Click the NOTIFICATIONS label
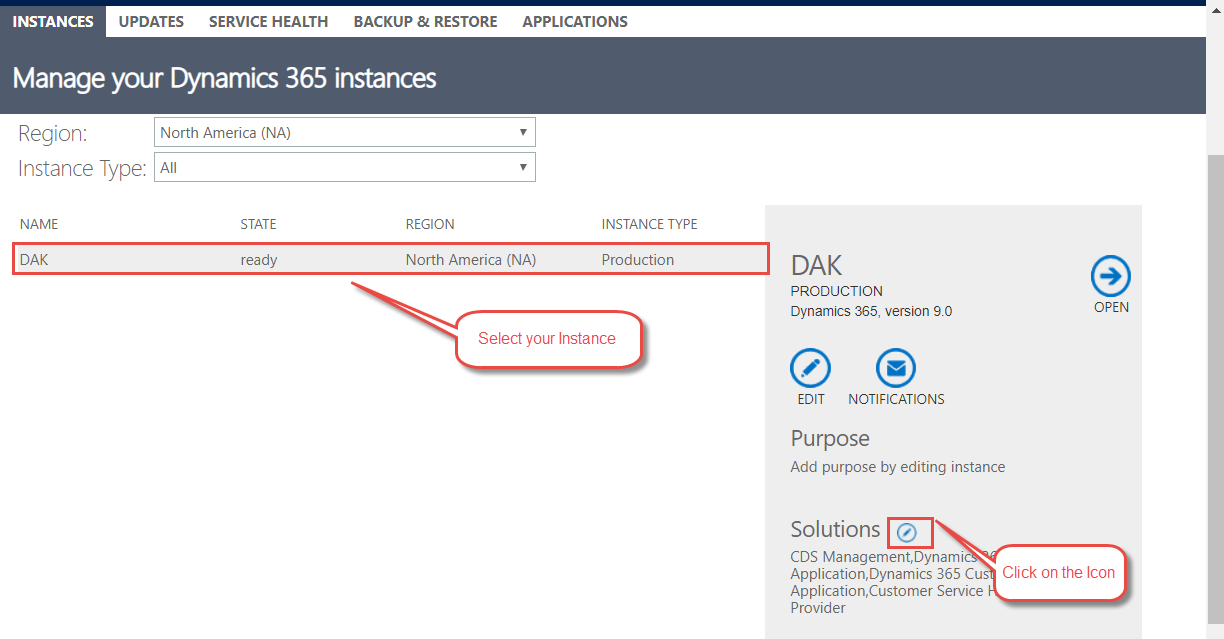Screen dimensions: 1224x639 896,399
